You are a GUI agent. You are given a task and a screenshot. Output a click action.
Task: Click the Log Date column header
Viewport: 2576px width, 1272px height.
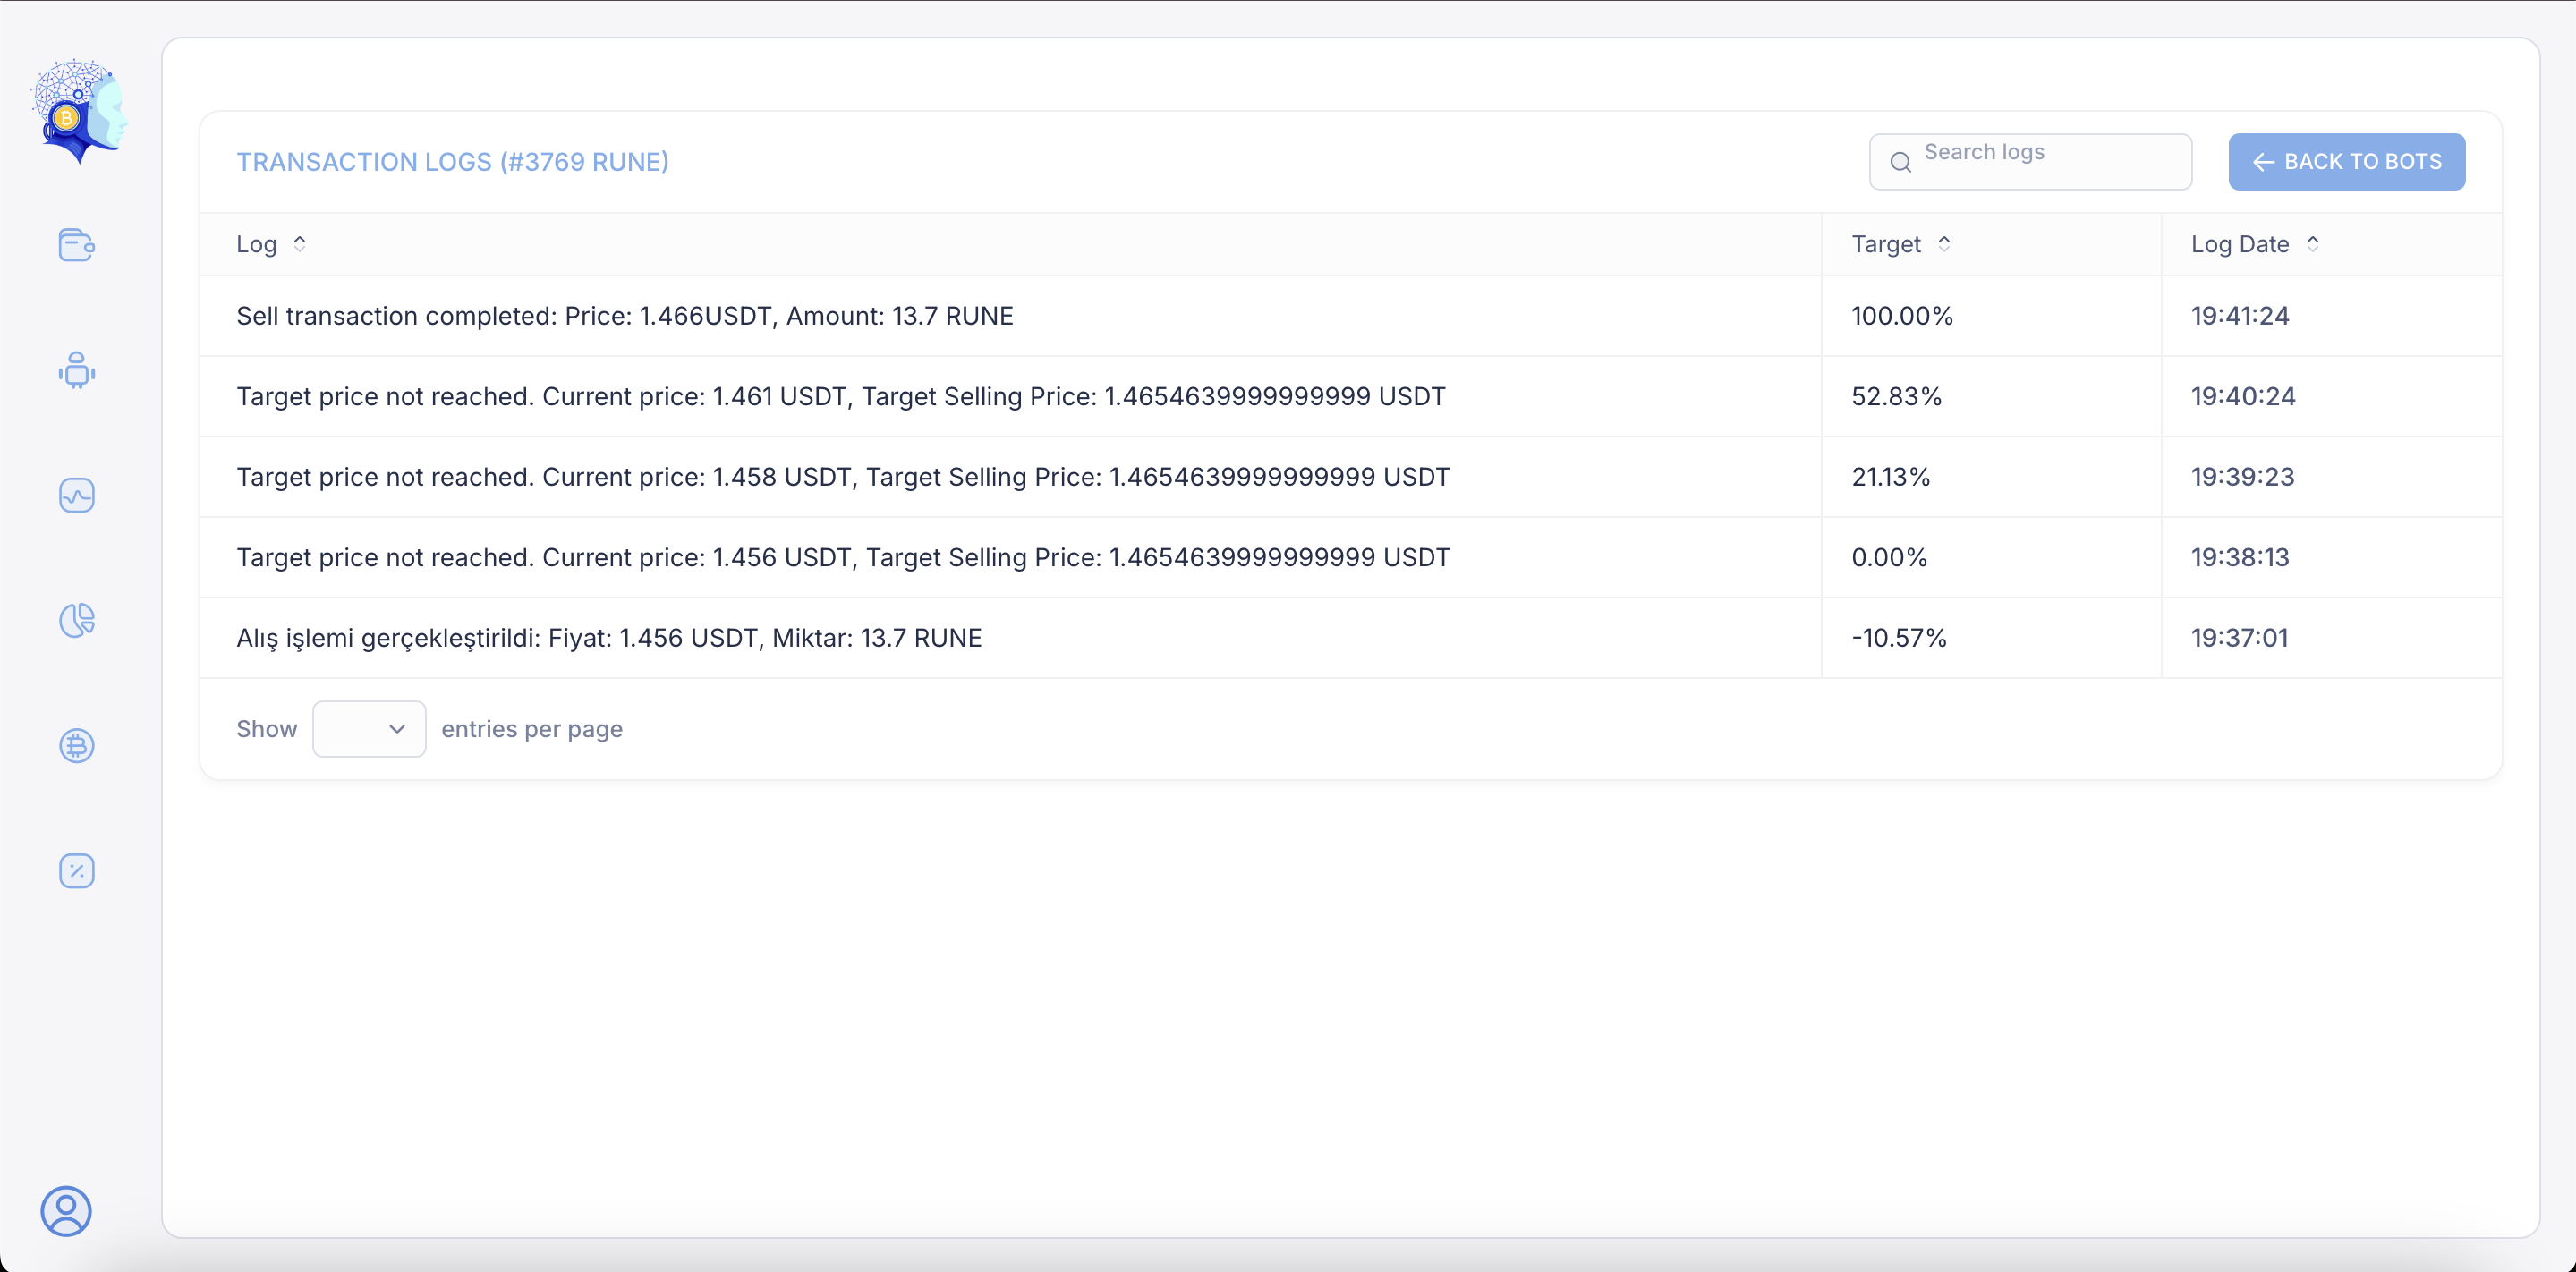pyautogui.click(x=2331, y=244)
